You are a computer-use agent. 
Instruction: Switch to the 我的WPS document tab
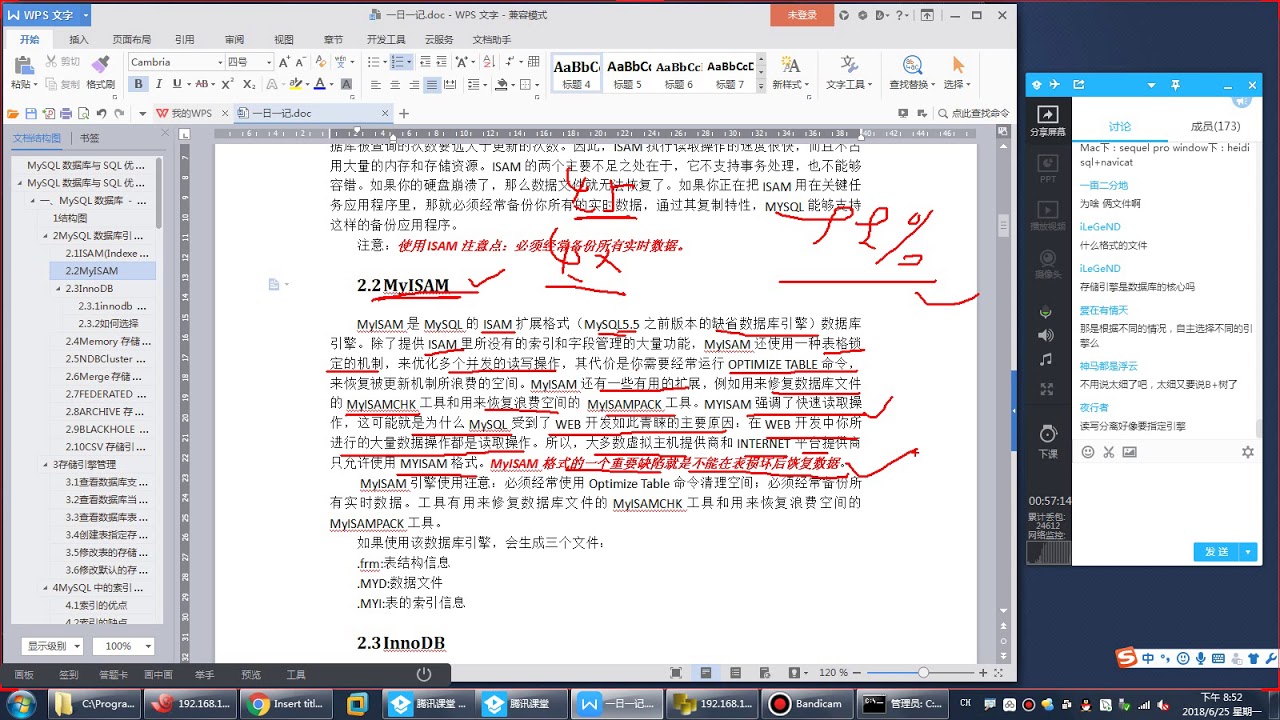pyautogui.click(x=191, y=113)
